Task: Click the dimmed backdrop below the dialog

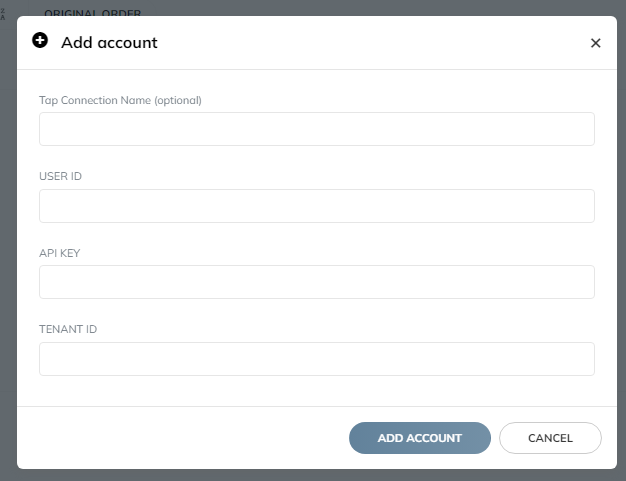Action: (x=313, y=475)
